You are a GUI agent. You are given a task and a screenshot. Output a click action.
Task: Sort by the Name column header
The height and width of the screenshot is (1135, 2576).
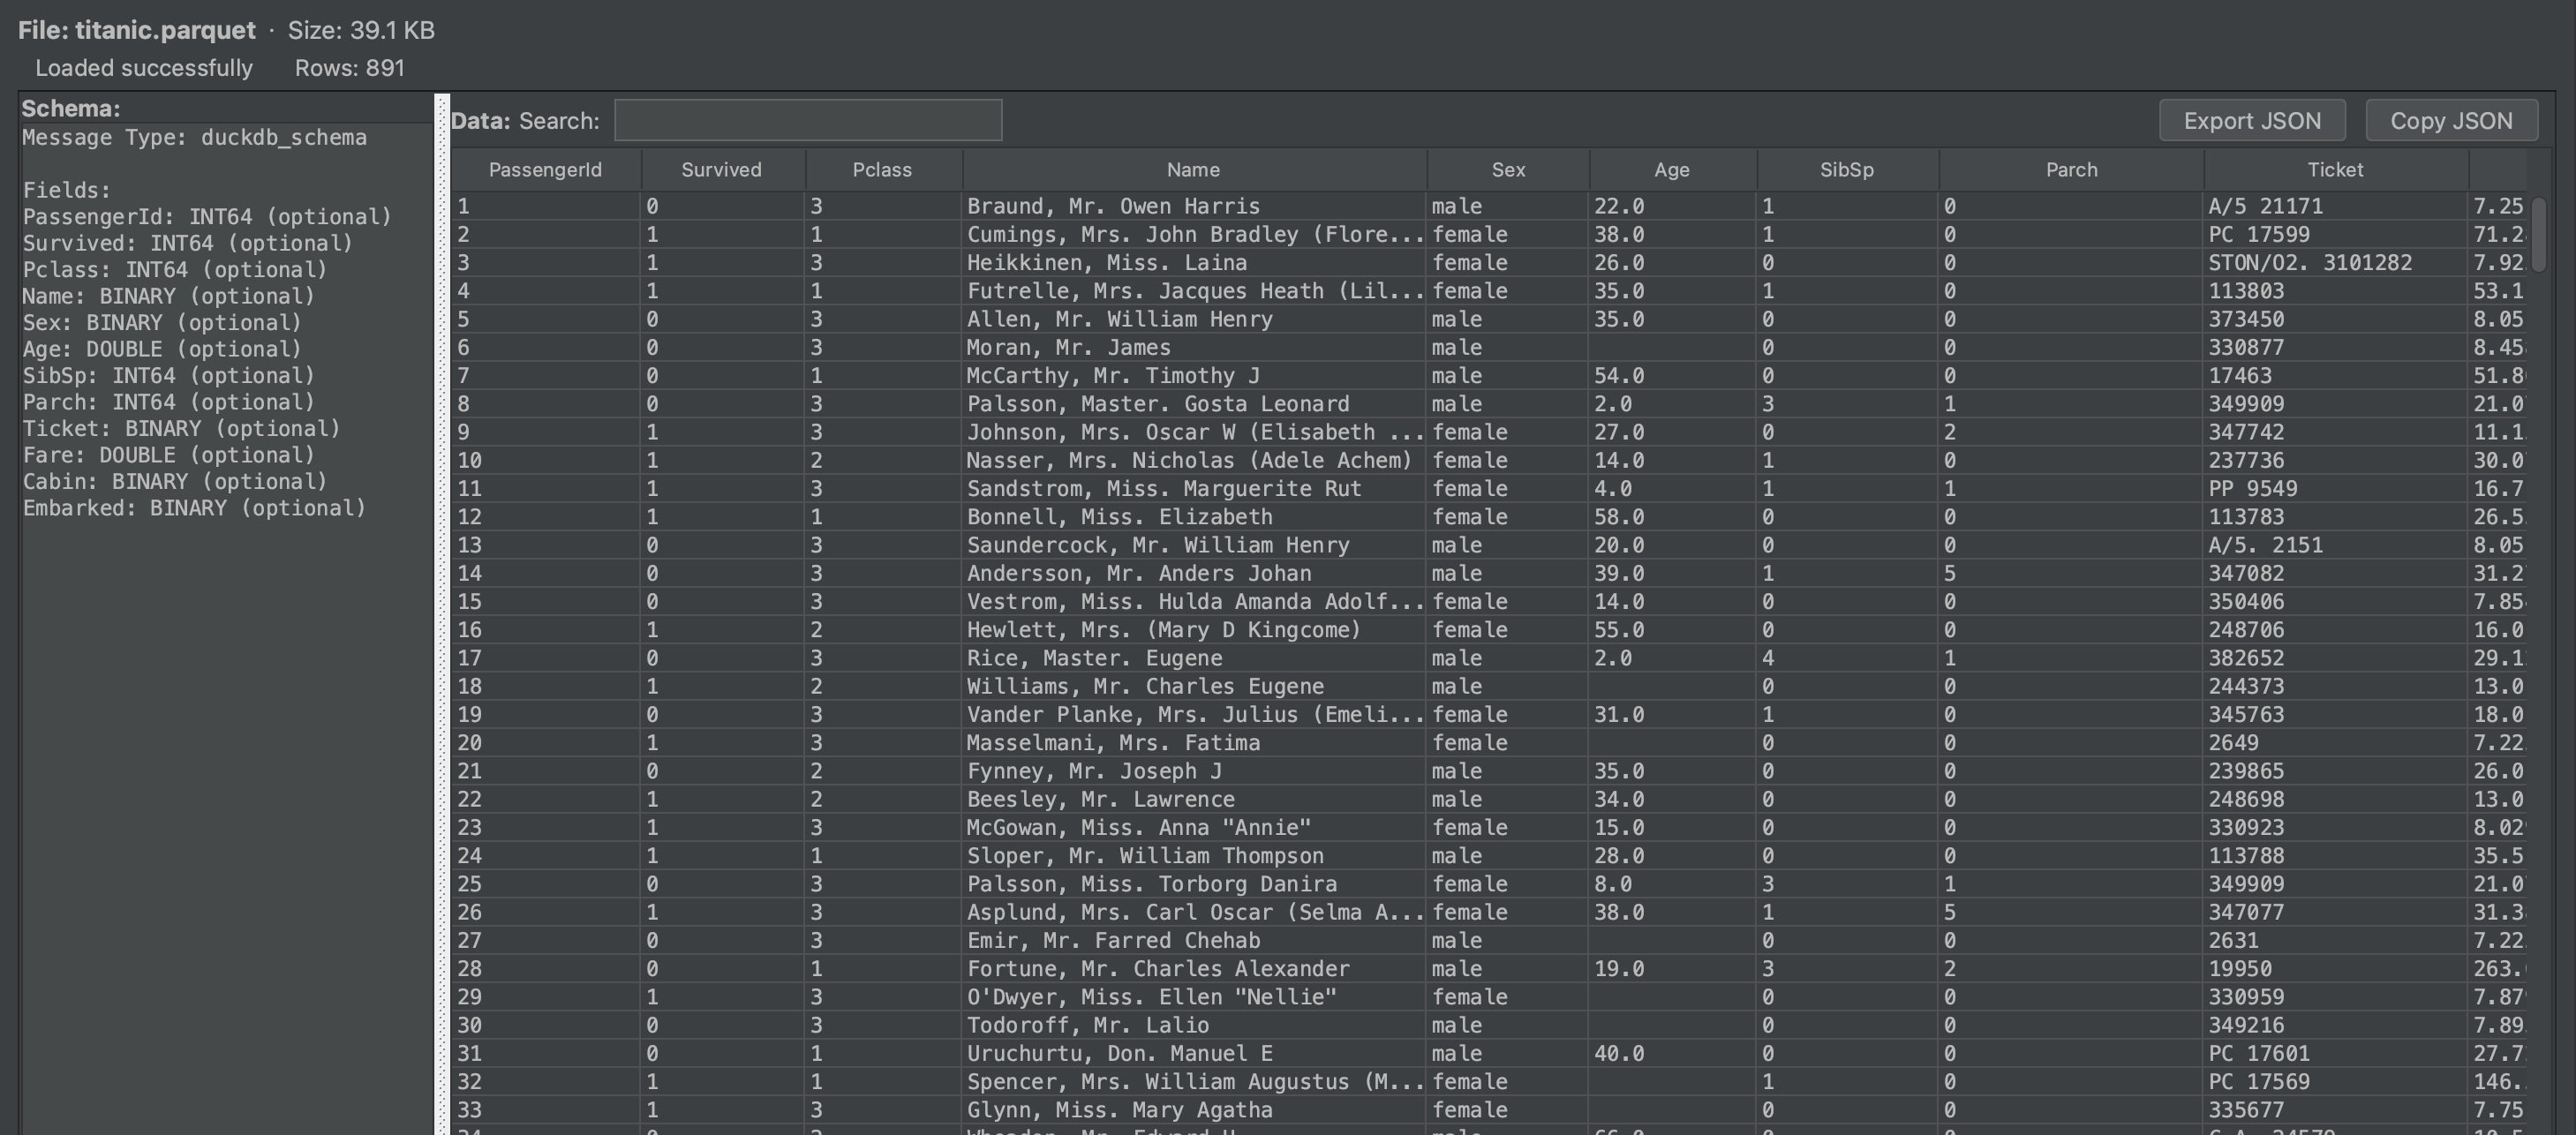coord(1192,169)
